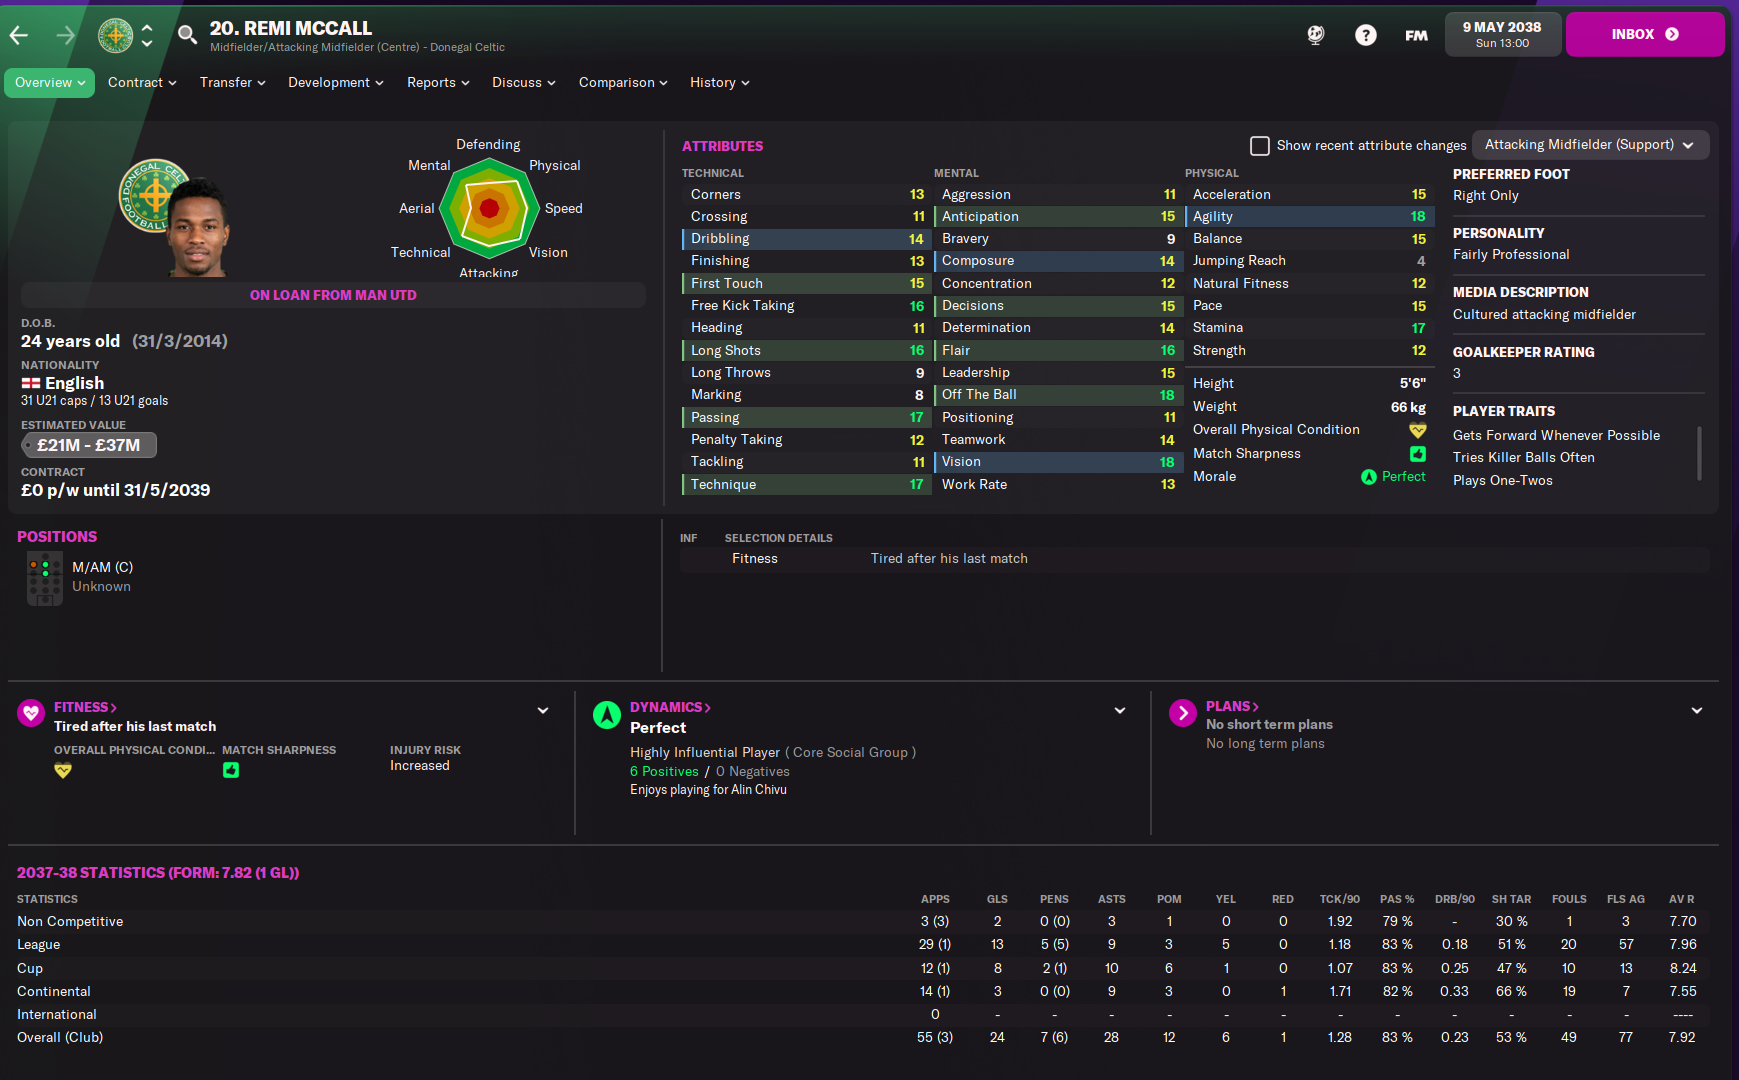Open the football head icon in the top bar
The image size is (1739, 1080).
pos(1316,35)
